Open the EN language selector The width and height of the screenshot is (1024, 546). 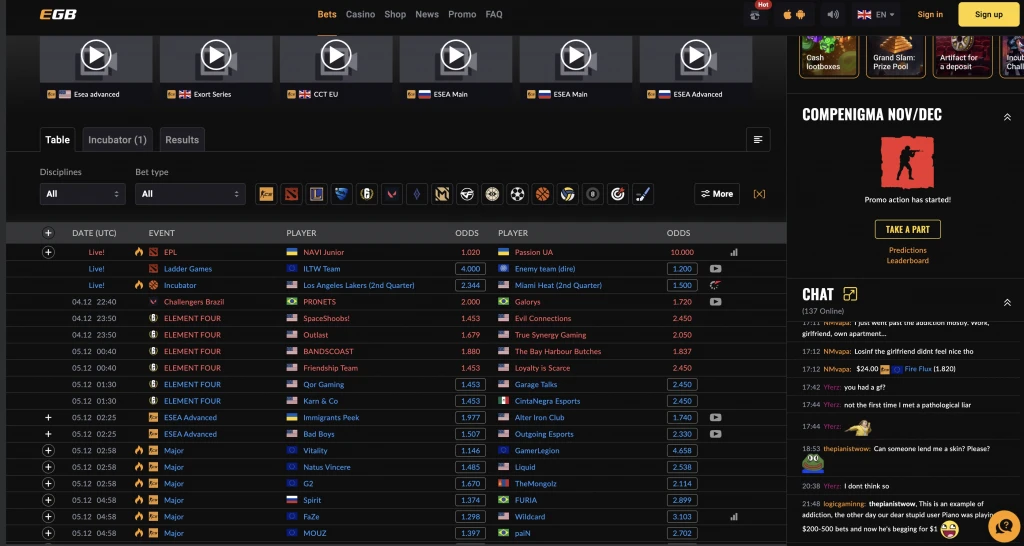[x=876, y=14]
